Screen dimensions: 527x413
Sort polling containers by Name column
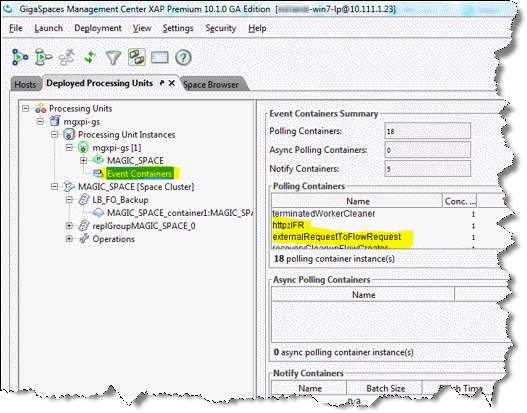coord(357,201)
